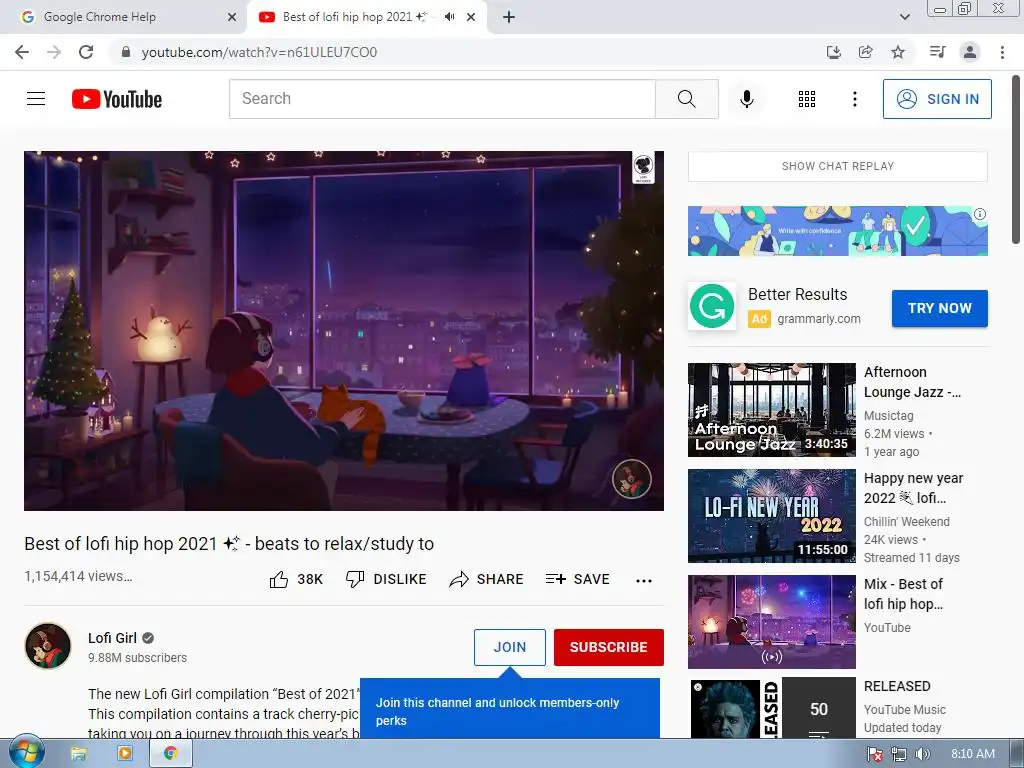Image resolution: width=1024 pixels, height=768 pixels.
Task: Close the lofi hip hop tab
Action: [471, 17]
